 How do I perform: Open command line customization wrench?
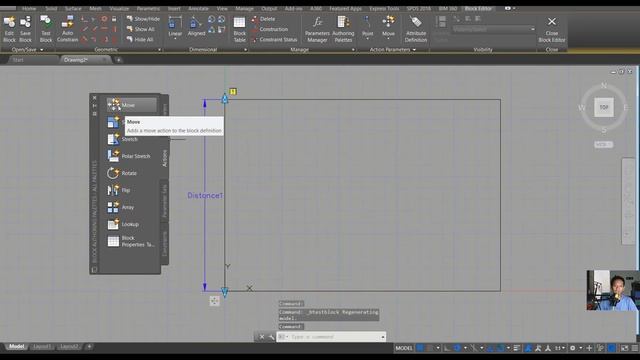(271, 337)
